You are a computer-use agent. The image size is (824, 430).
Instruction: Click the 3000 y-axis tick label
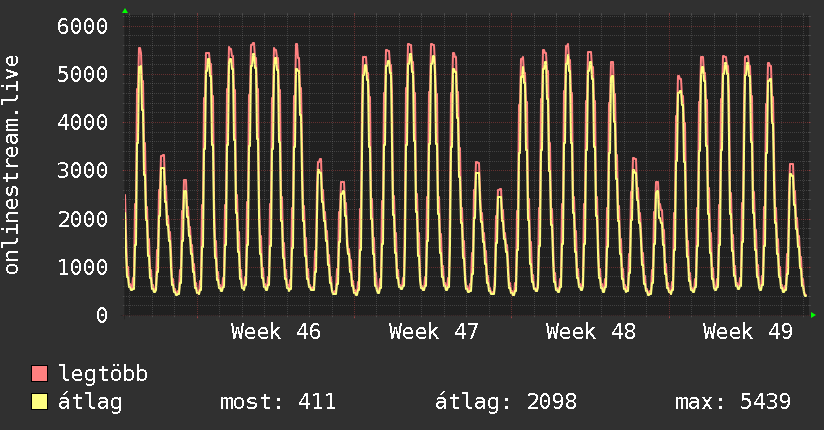[x=83, y=170]
